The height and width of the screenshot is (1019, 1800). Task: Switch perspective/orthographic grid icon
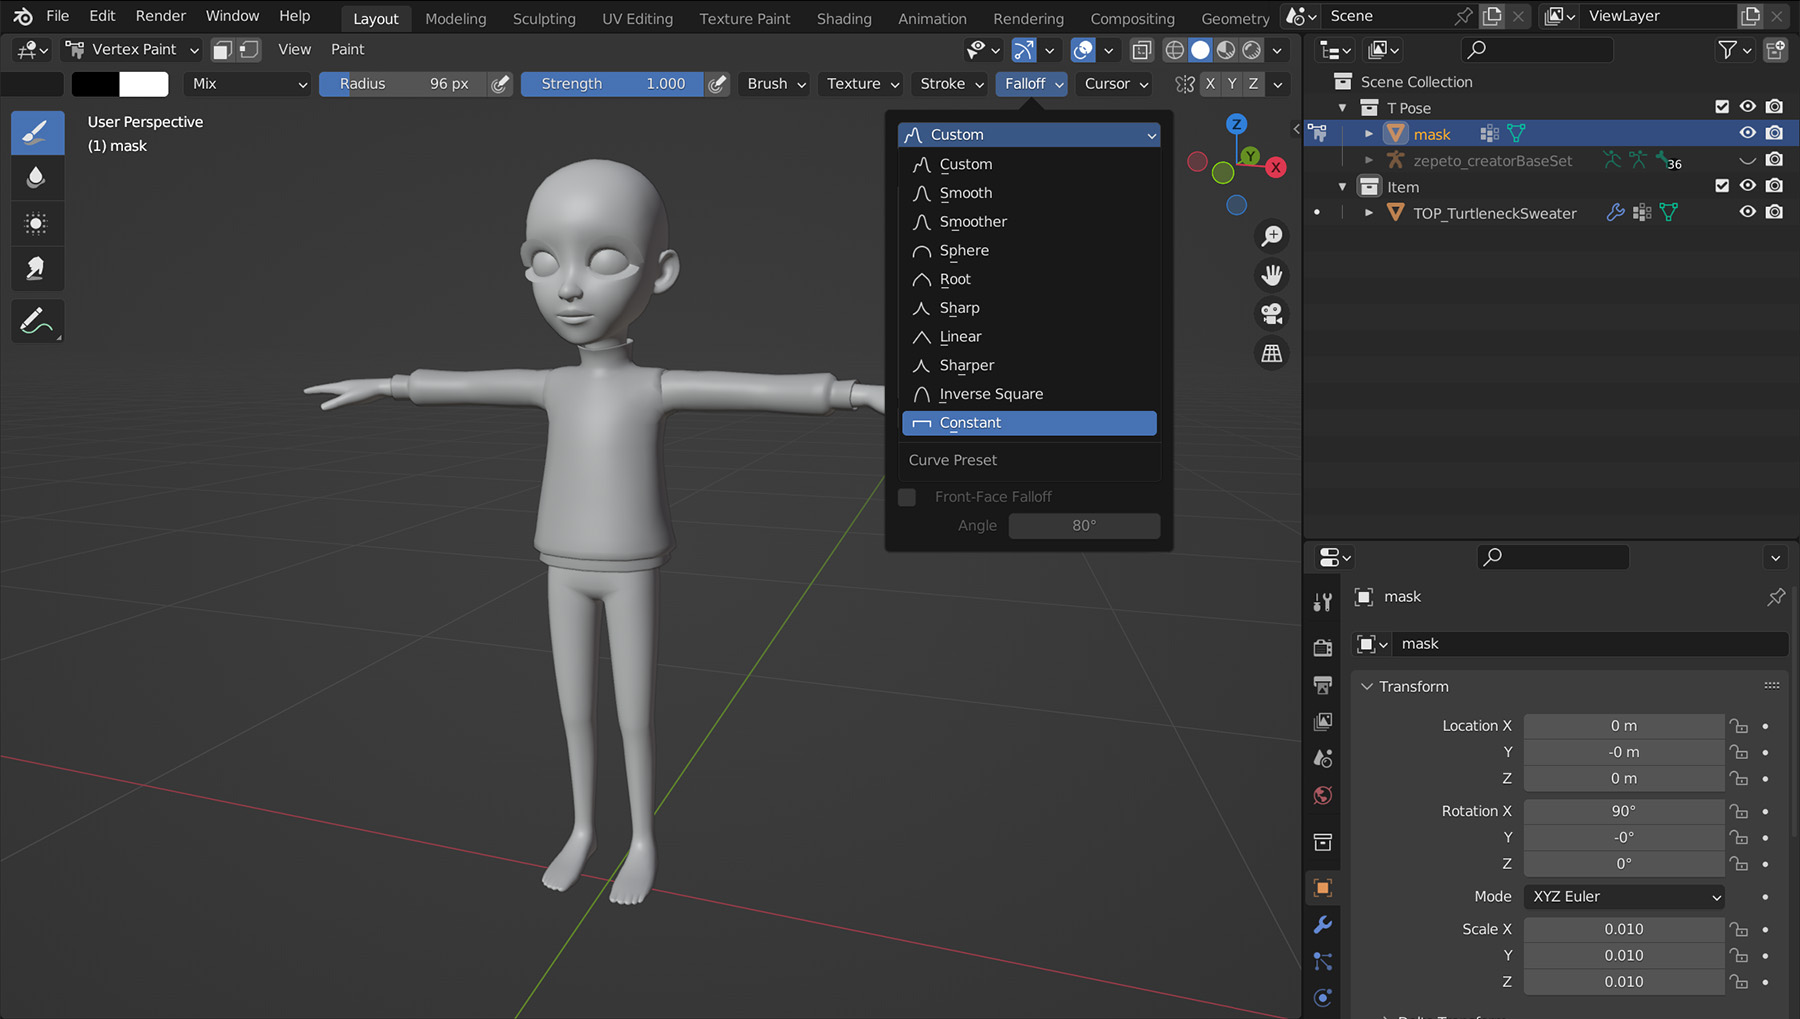[1271, 353]
